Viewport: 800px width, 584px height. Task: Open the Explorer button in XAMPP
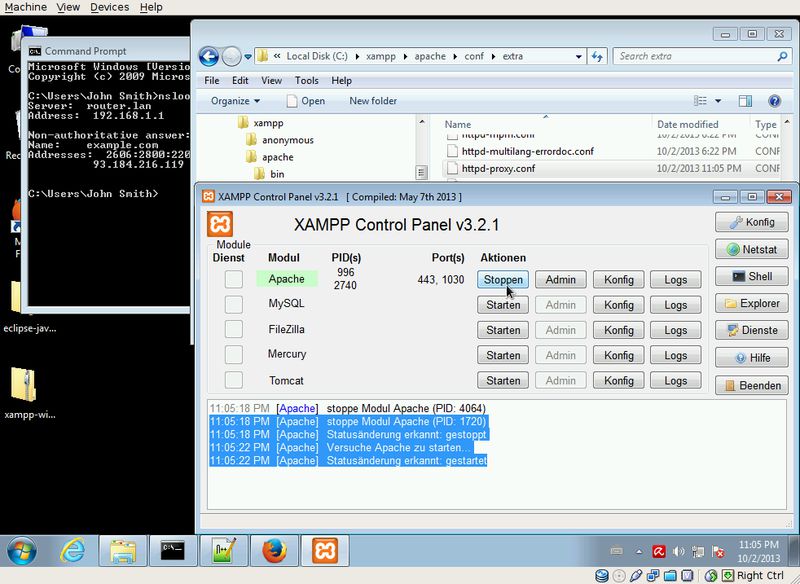pos(752,303)
